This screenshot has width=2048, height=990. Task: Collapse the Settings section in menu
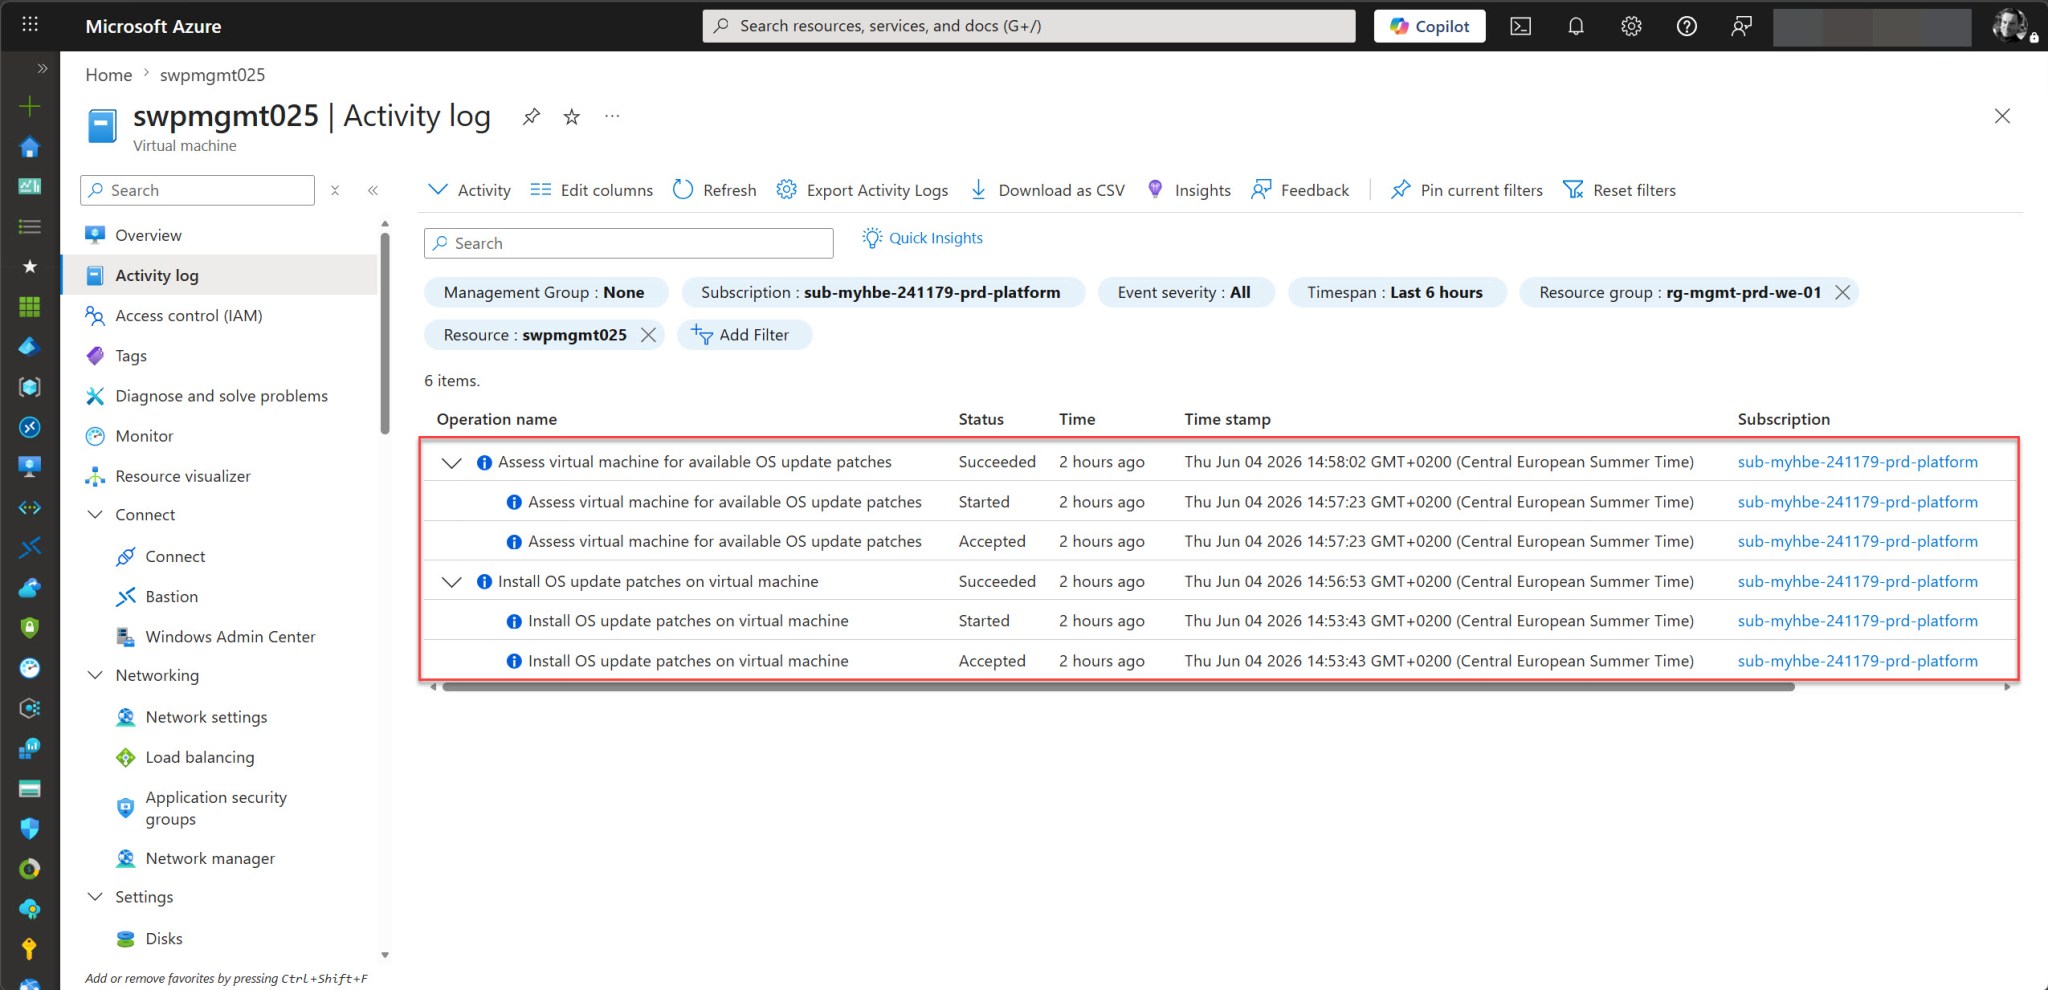(95, 897)
